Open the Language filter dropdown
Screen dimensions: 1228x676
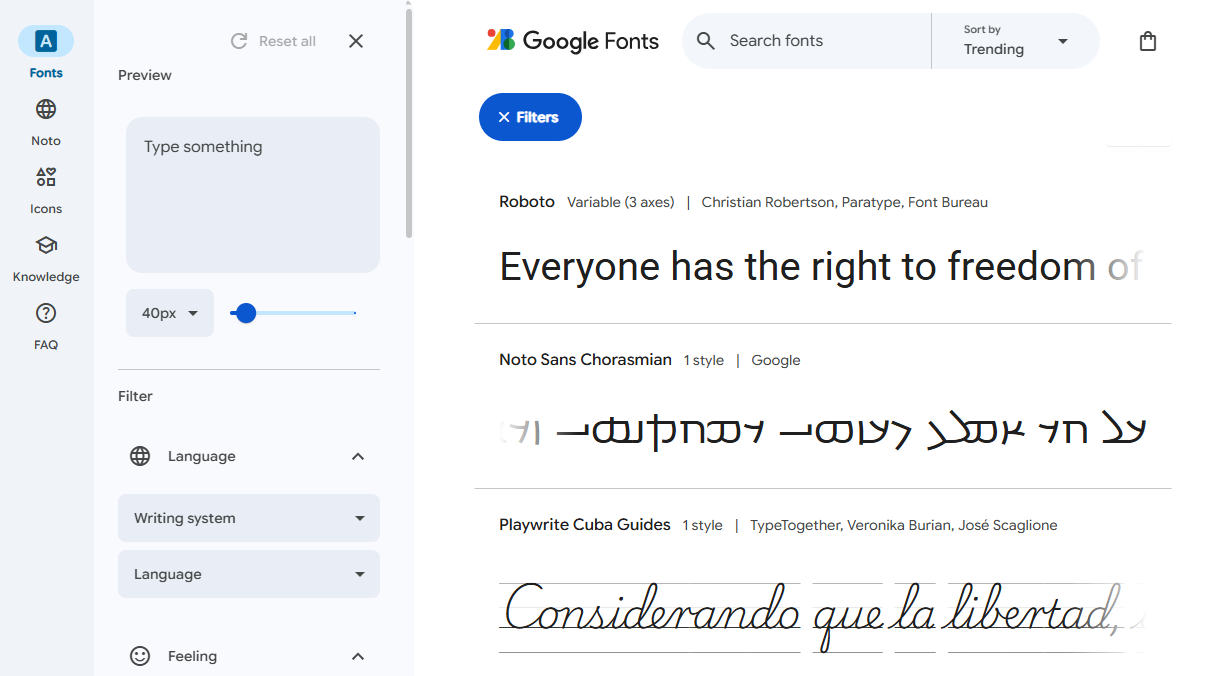[x=248, y=574]
